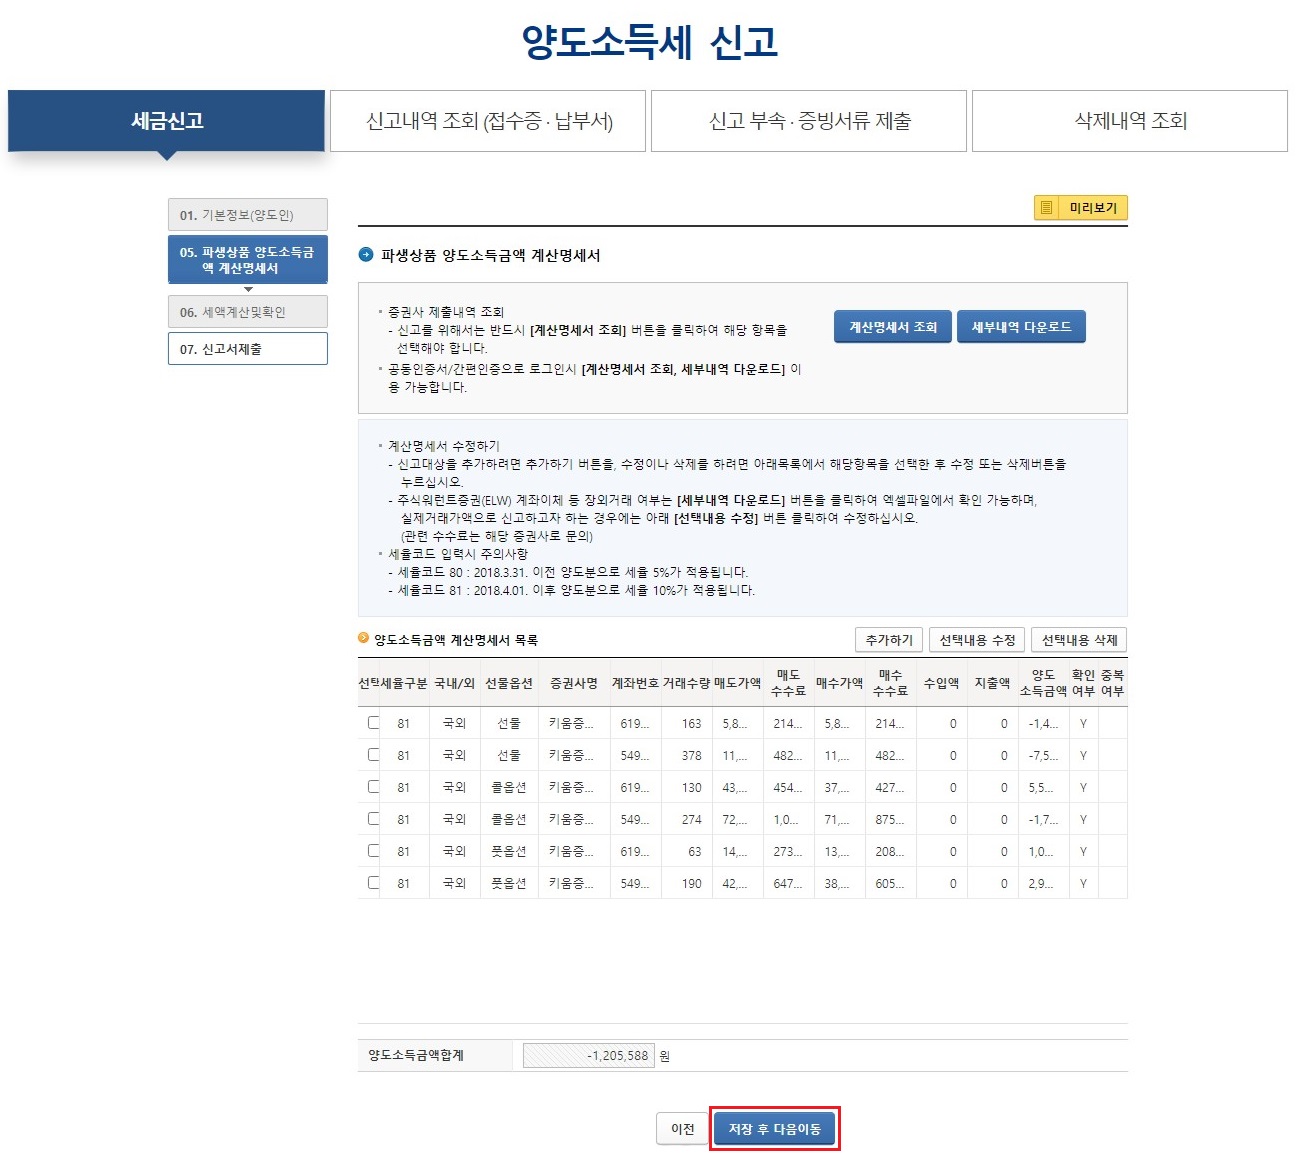Open the 세금신고 tab
Viewport: 1300px width, 1170px height.
[x=166, y=121]
